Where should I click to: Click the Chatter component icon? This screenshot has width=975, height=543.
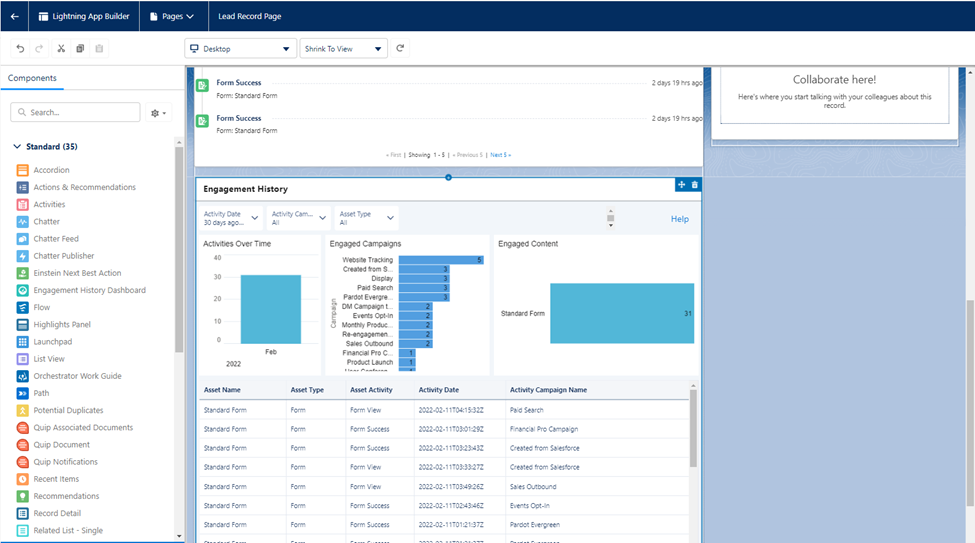(x=22, y=221)
